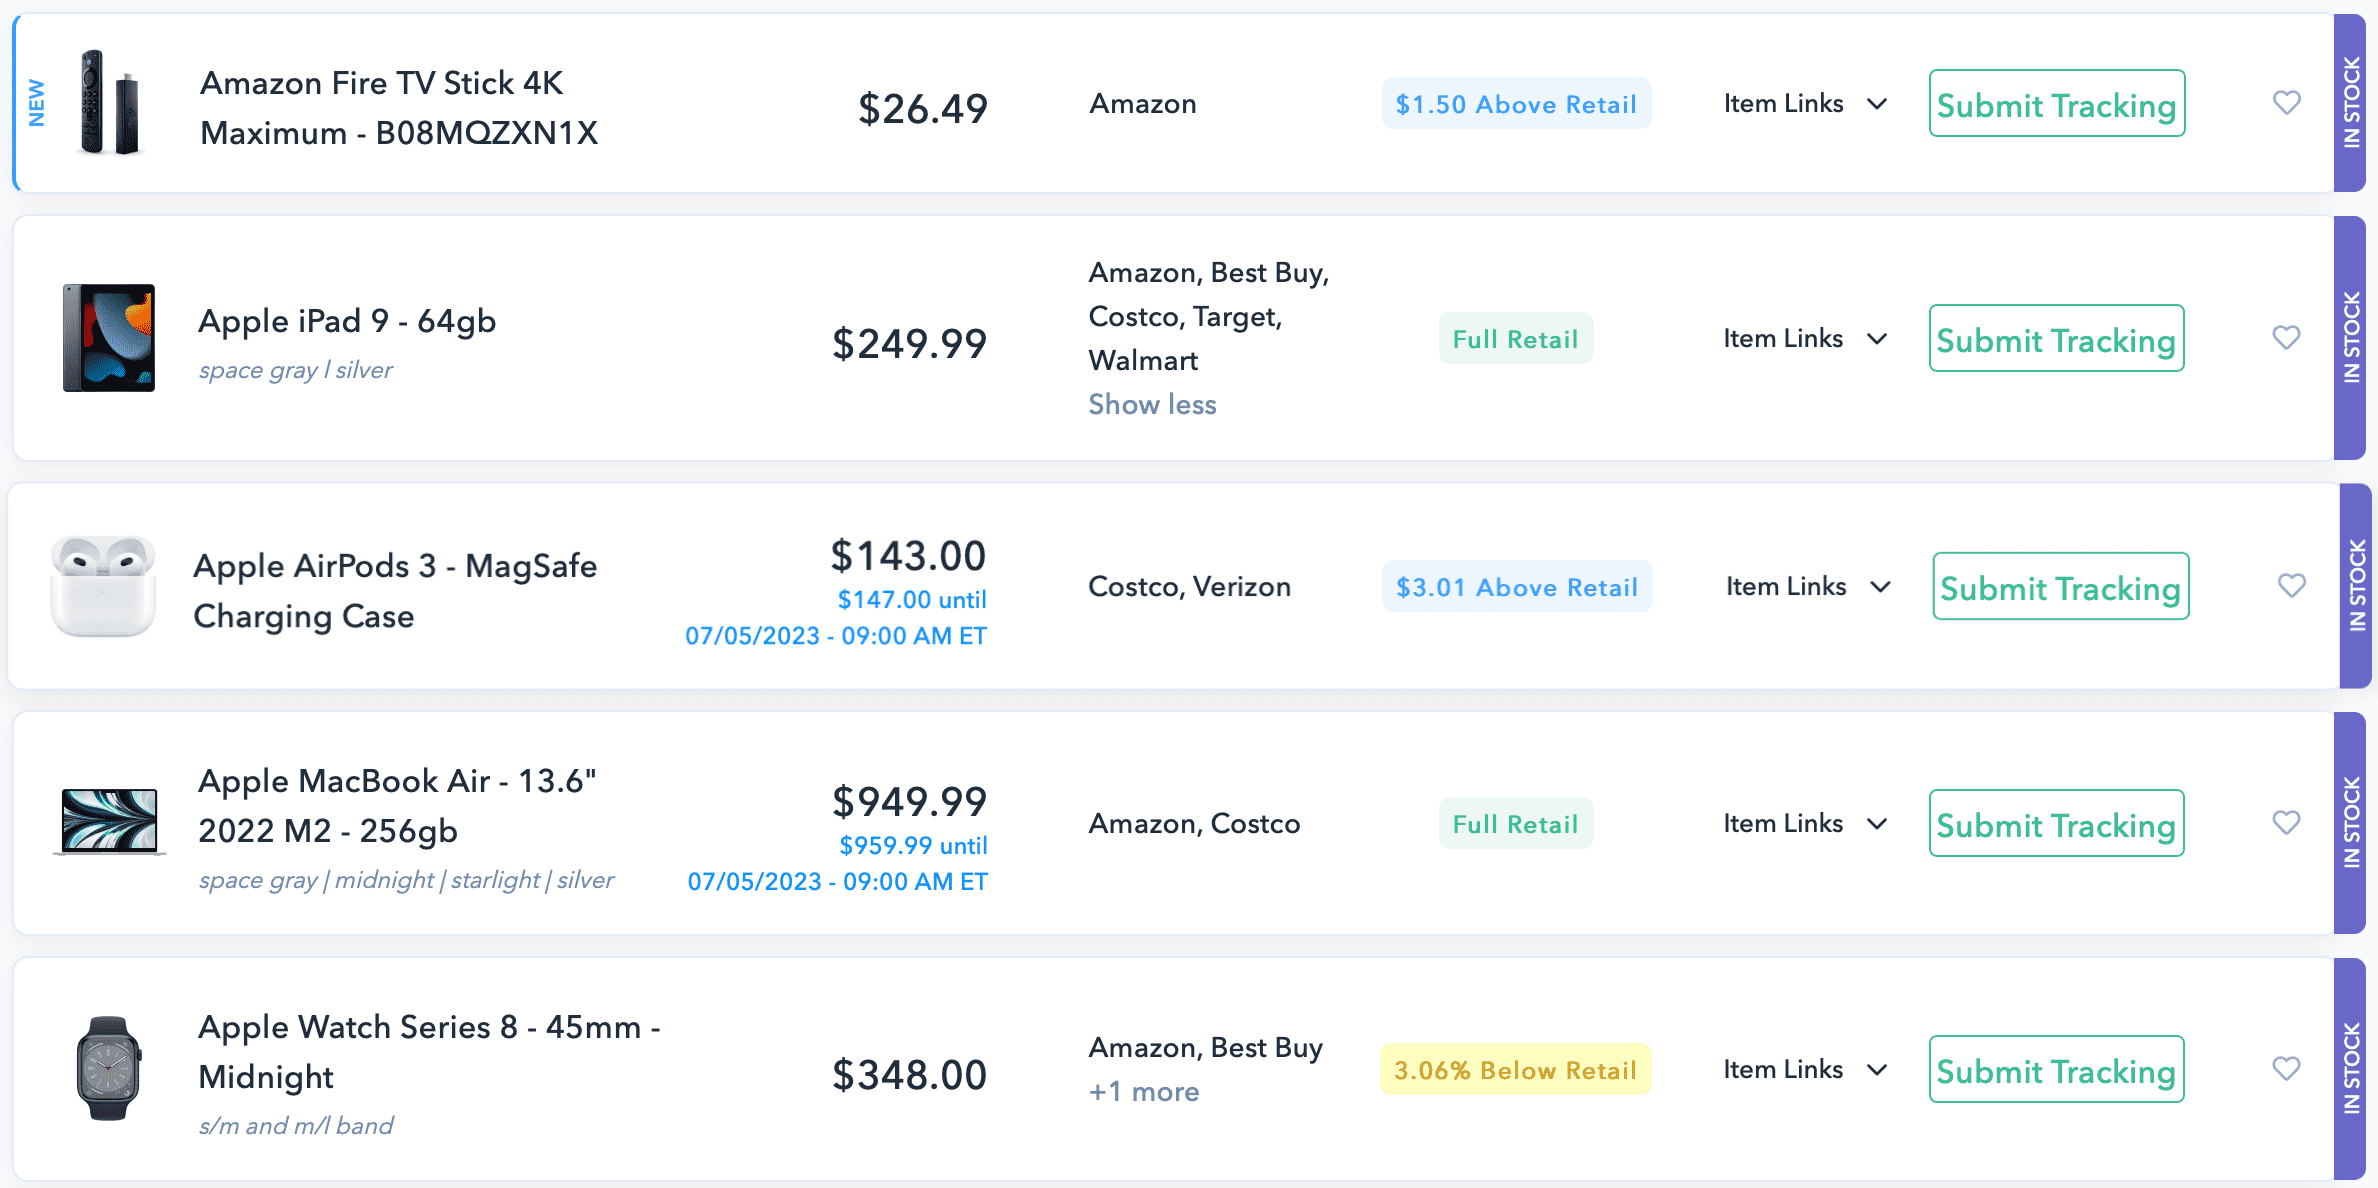Submit Tracking for Amazon Fire TV Stick

(x=2056, y=104)
